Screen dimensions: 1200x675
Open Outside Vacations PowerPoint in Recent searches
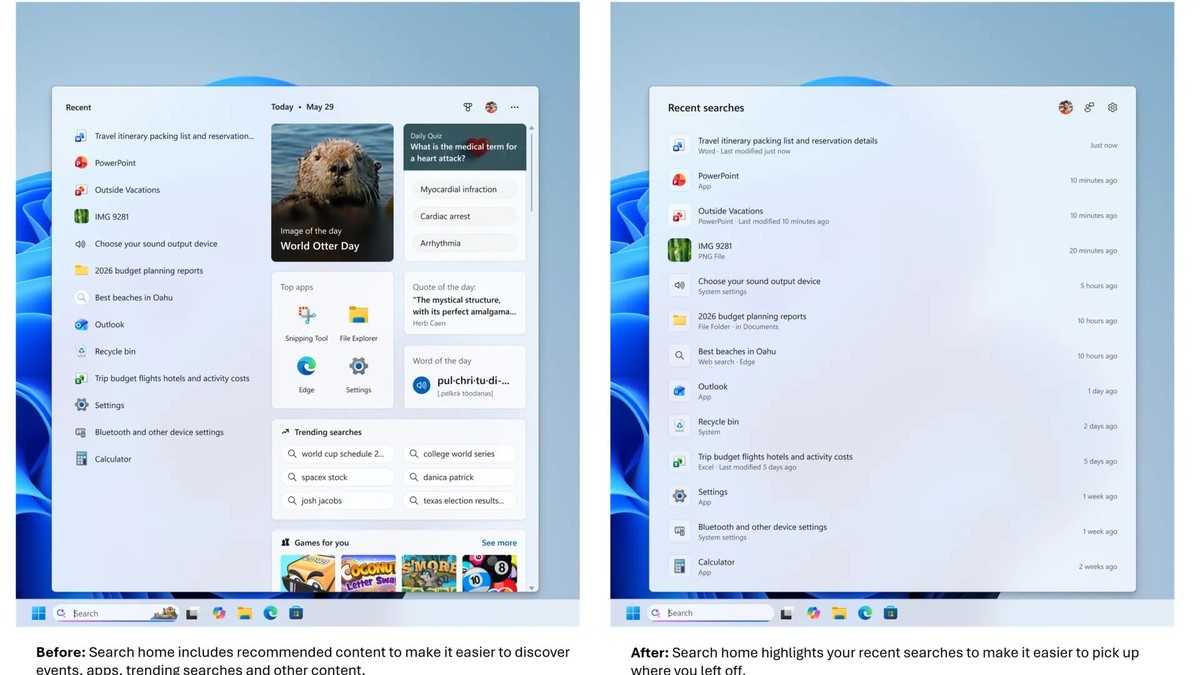[x=892, y=216]
